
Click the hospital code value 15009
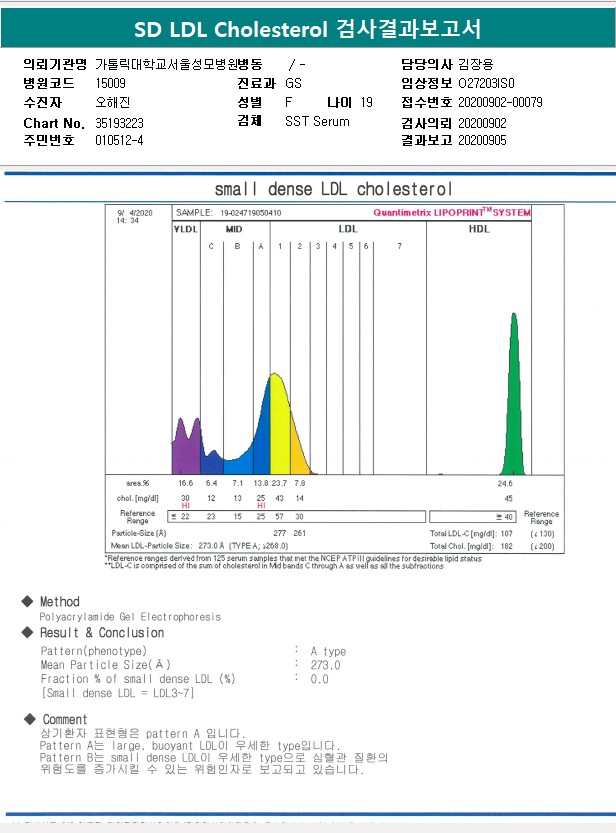(110, 83)
